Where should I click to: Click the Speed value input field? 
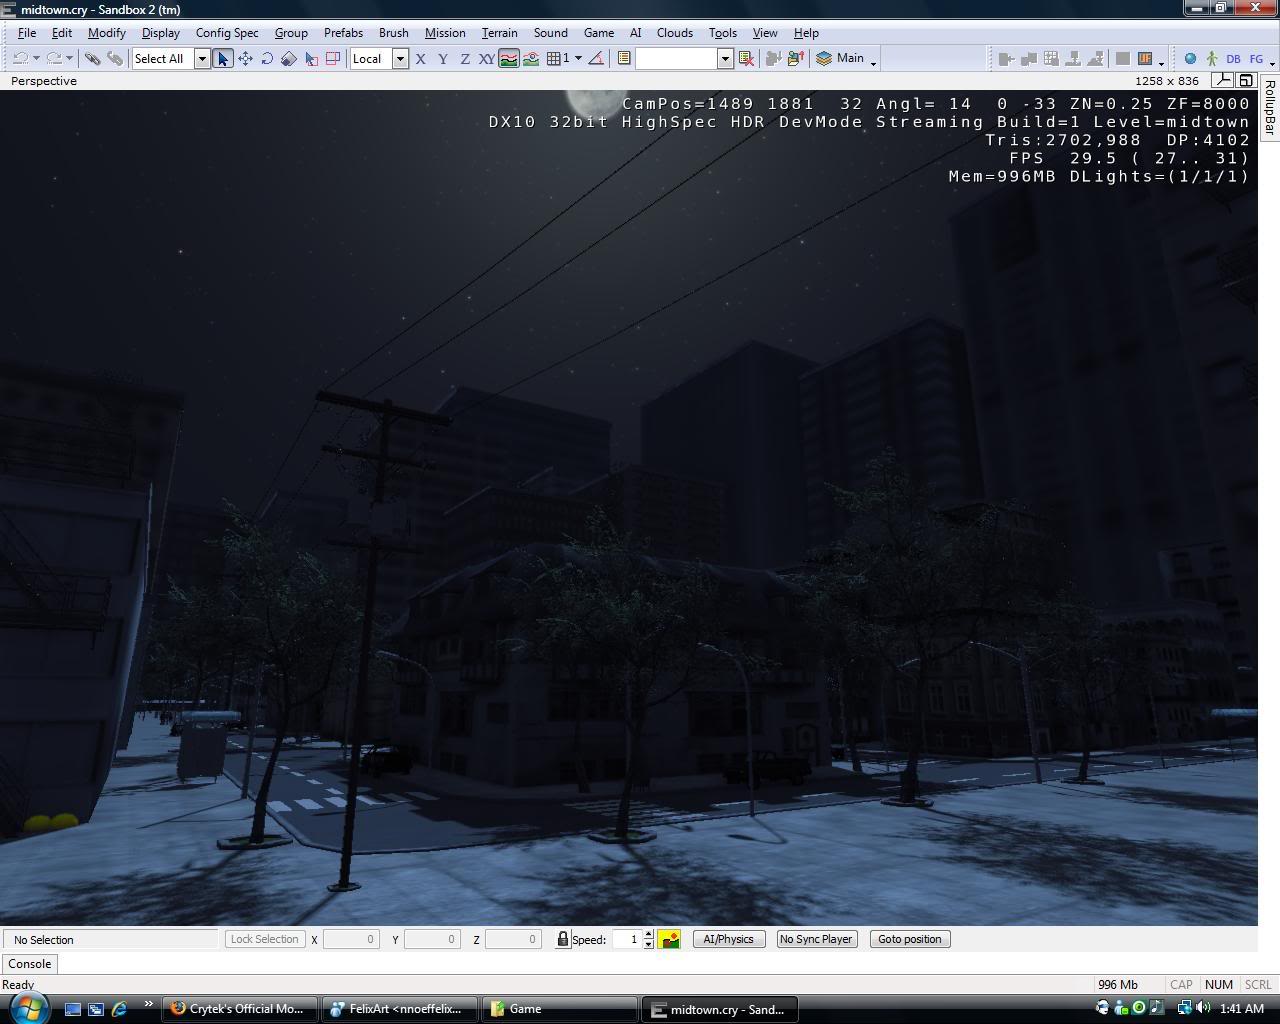(626, 939)
